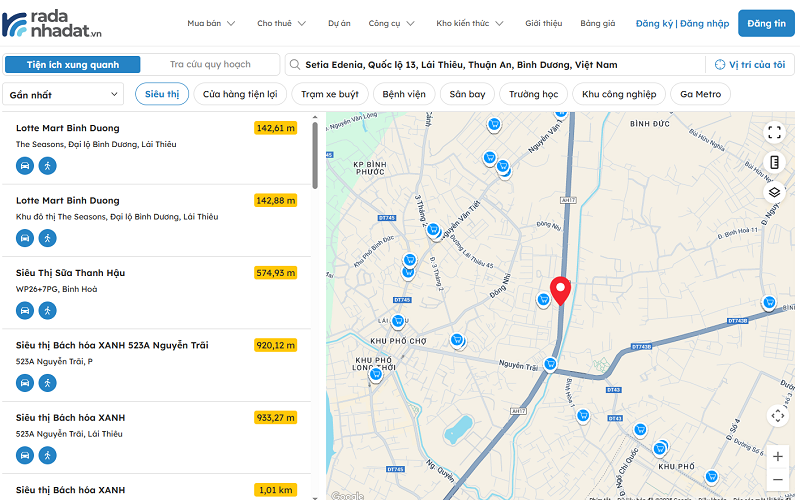800x500 pixels.
Task: Click car directions icon for Siêu Thị Sữa Thanh Hậu
Action: (x=24, y=310)
